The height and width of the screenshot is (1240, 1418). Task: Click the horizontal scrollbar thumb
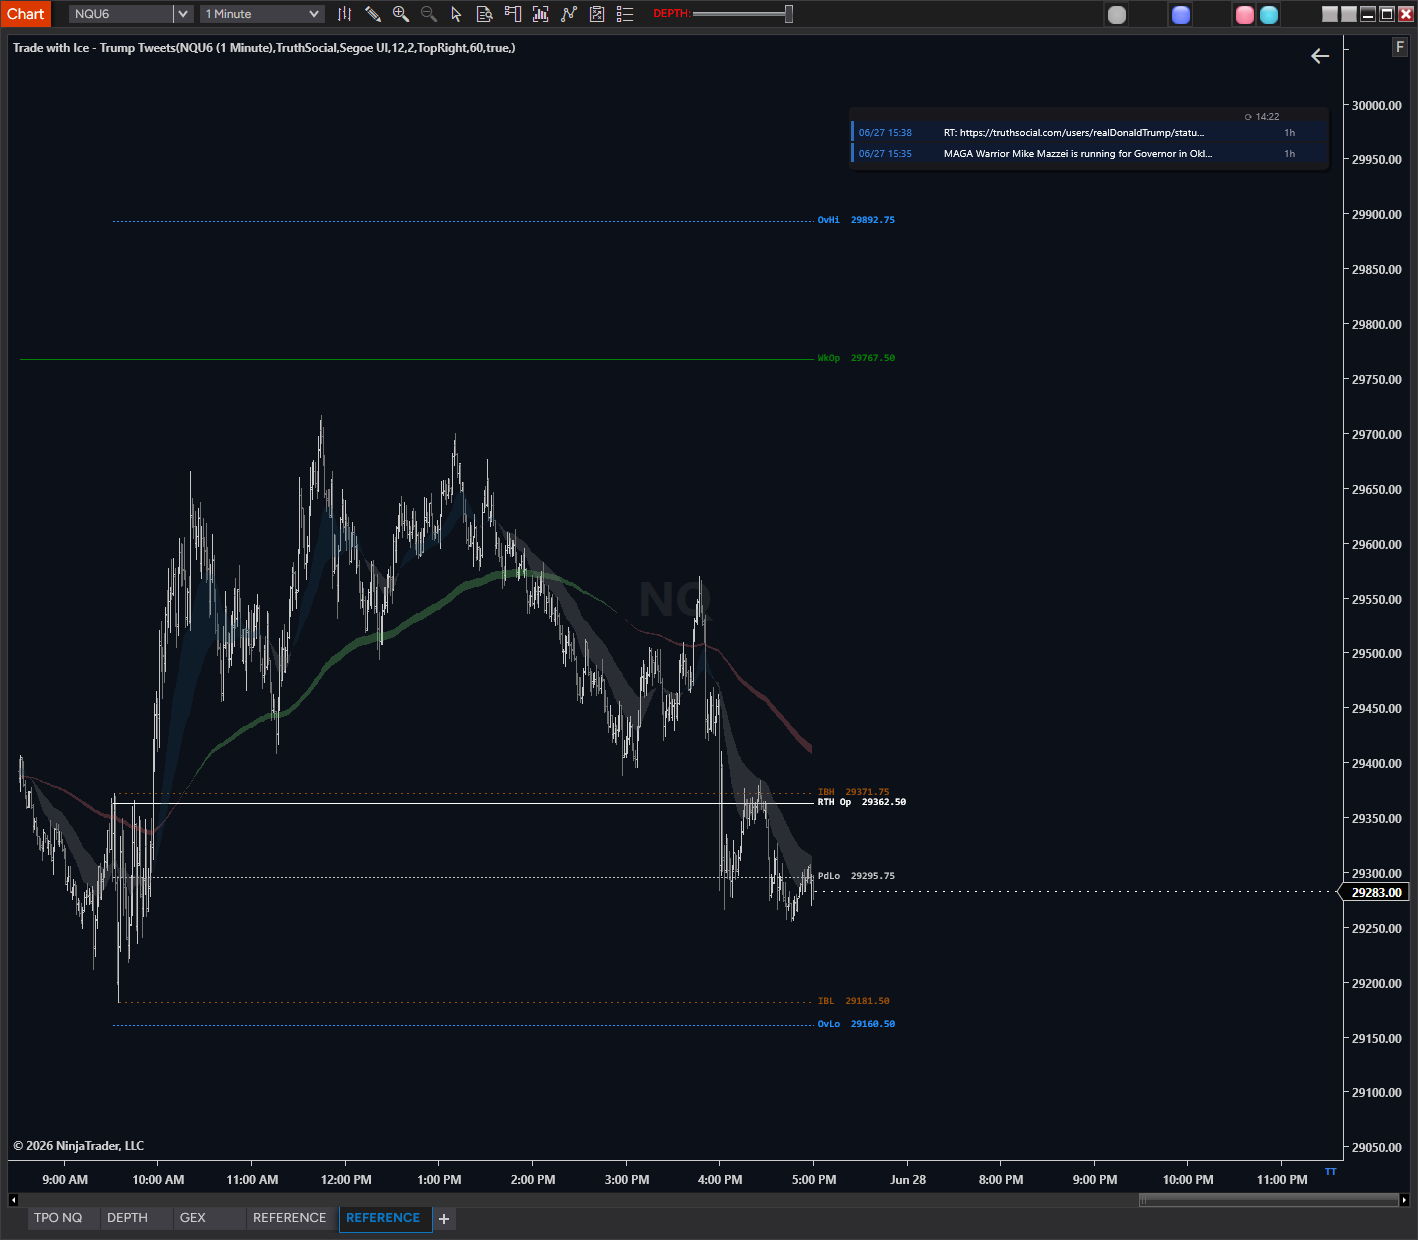coord(1268,1200)
